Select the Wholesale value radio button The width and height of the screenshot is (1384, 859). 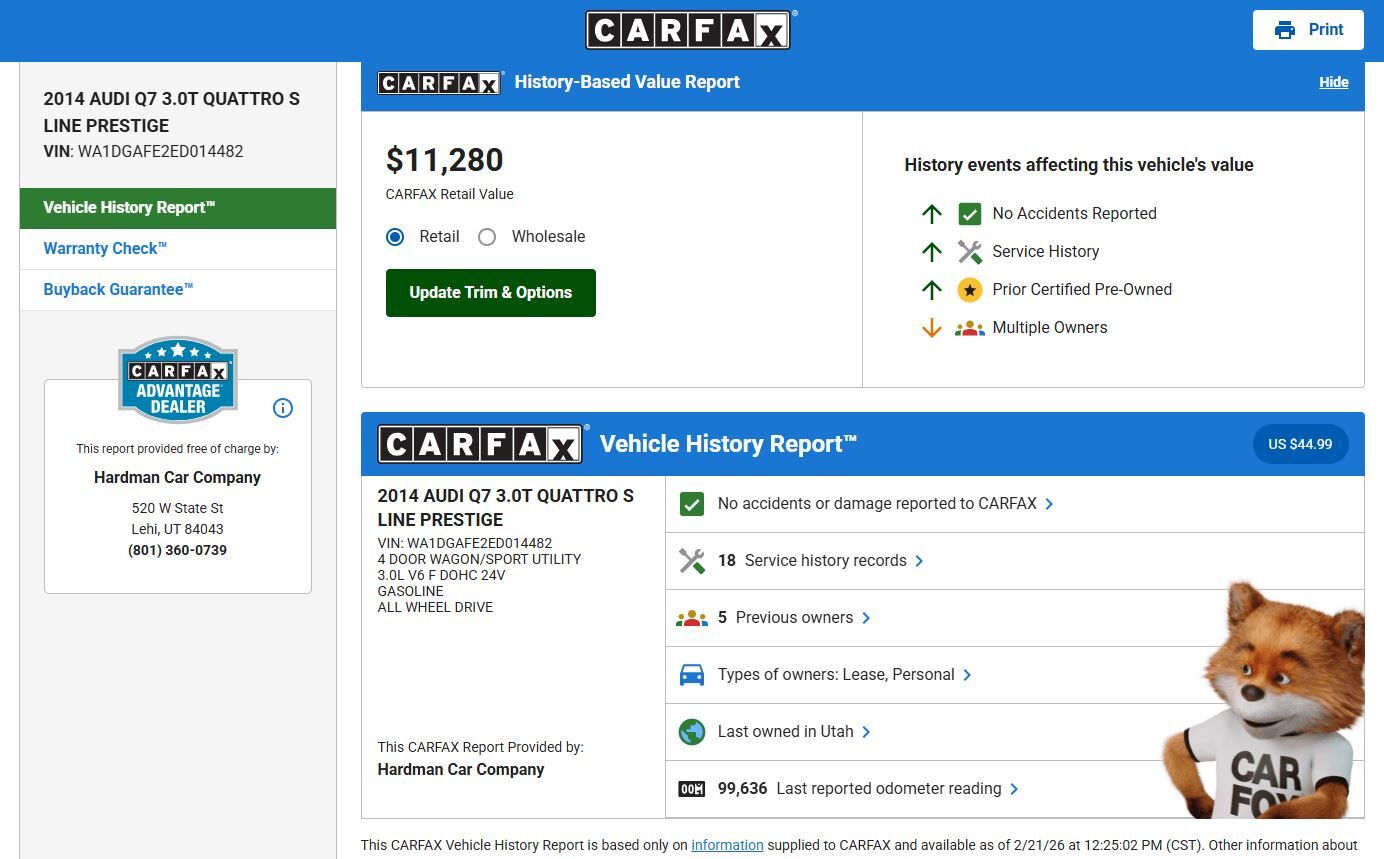487,237
